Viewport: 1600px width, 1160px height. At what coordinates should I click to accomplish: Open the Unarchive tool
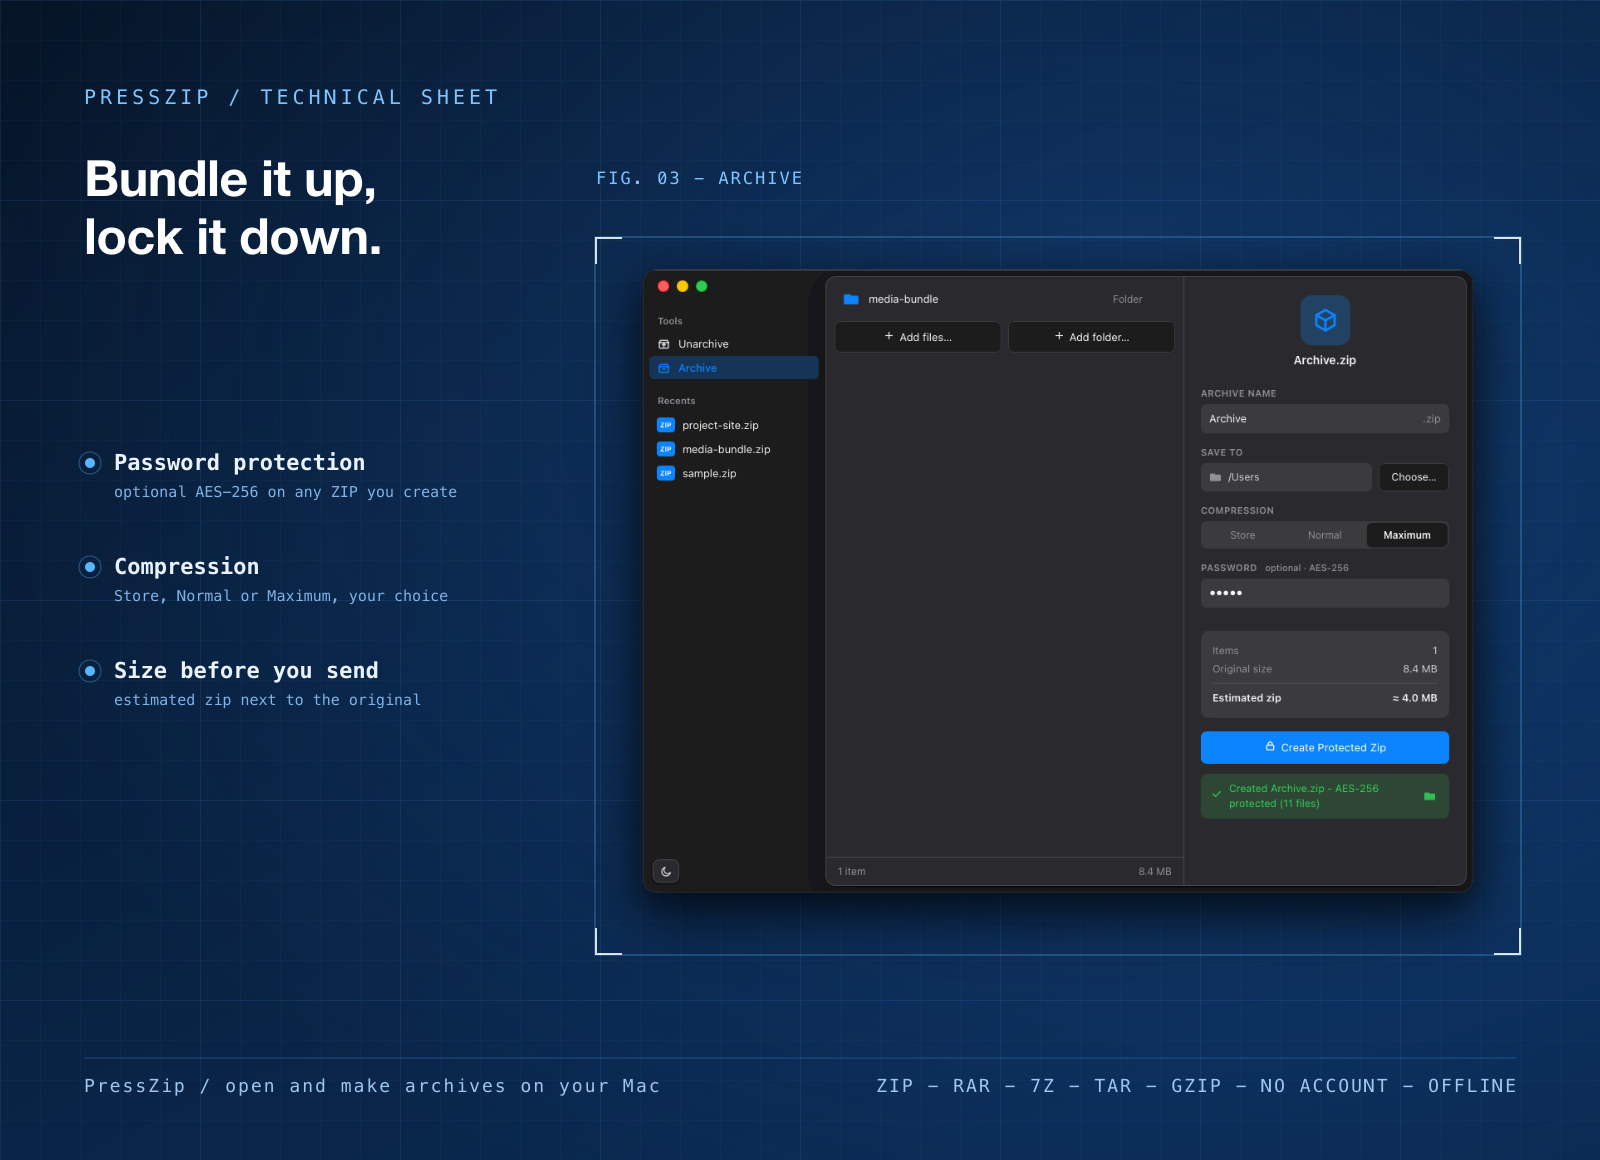pos(734,344)
